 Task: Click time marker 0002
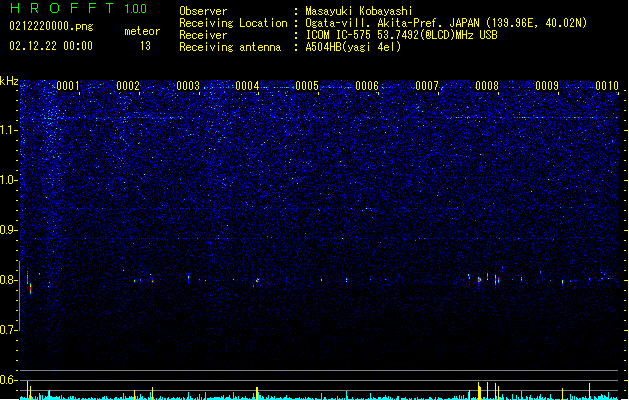click(128, 86)
